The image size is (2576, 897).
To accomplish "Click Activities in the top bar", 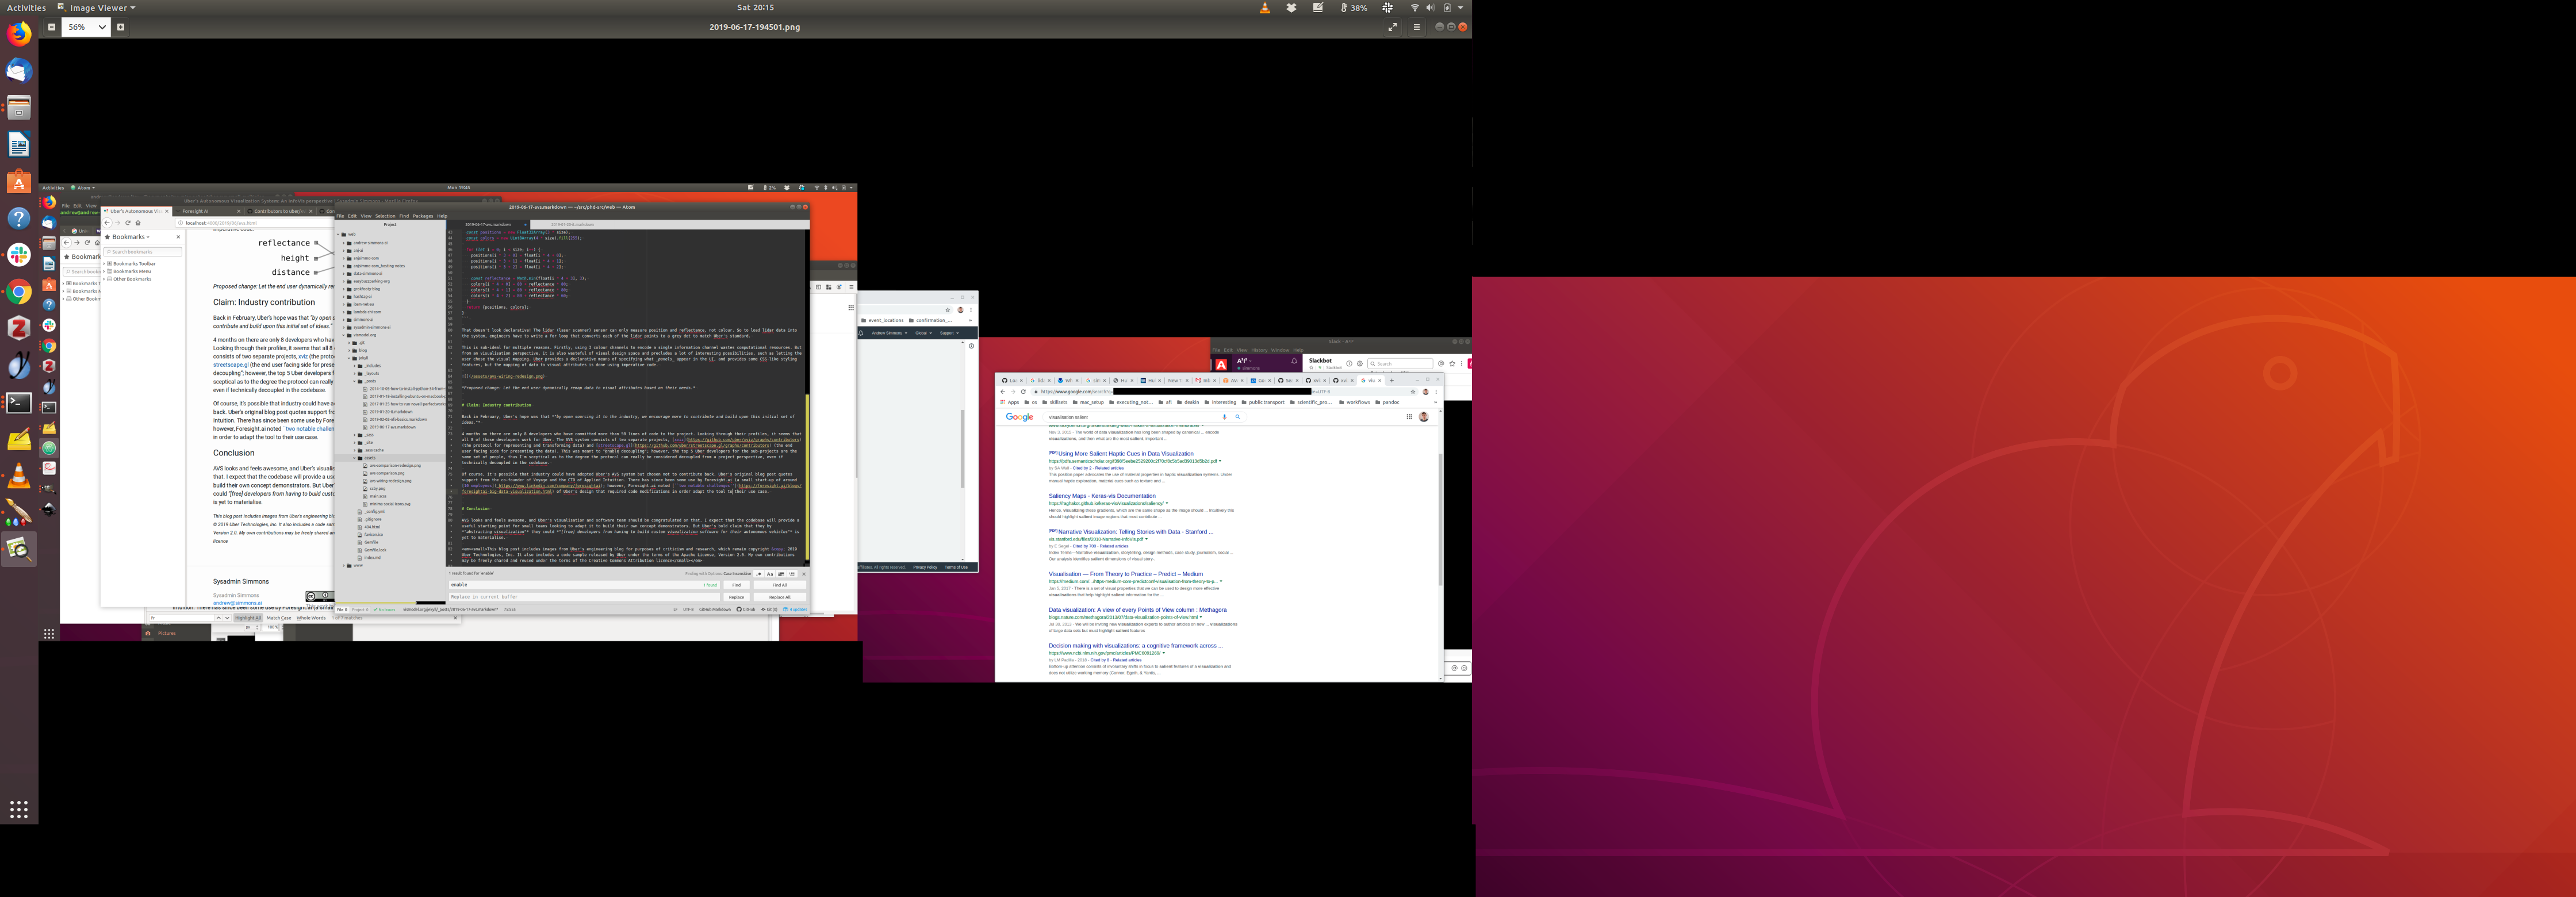I will (26, 7).
